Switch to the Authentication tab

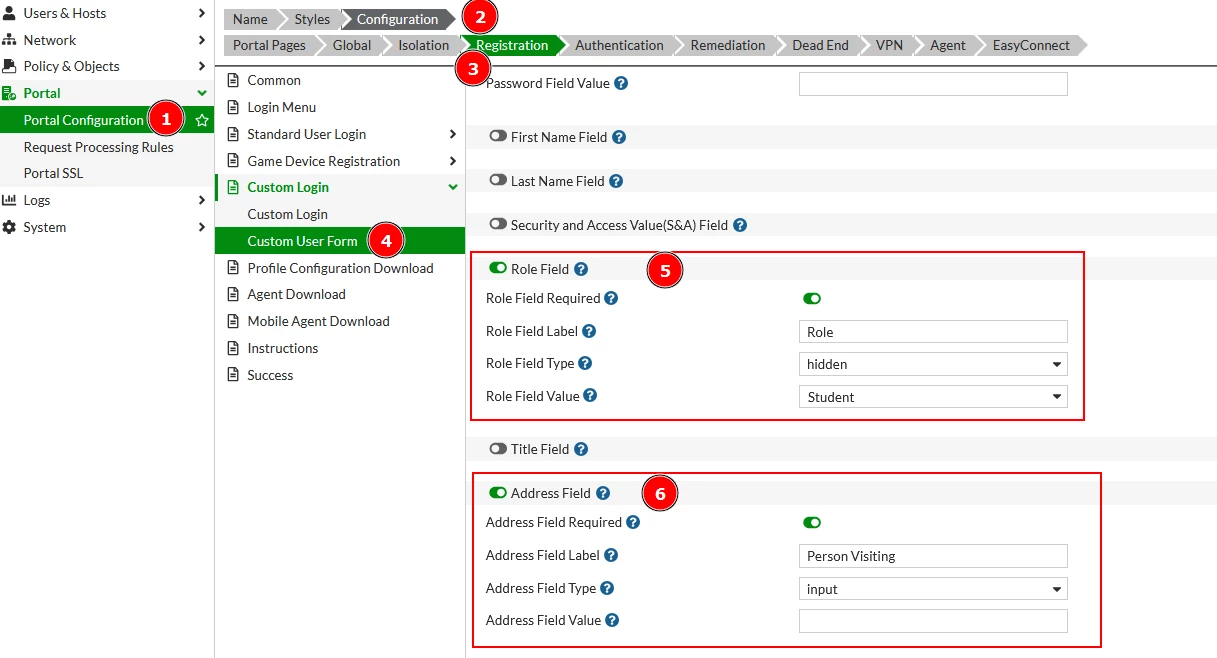click(x=619, y=45)
